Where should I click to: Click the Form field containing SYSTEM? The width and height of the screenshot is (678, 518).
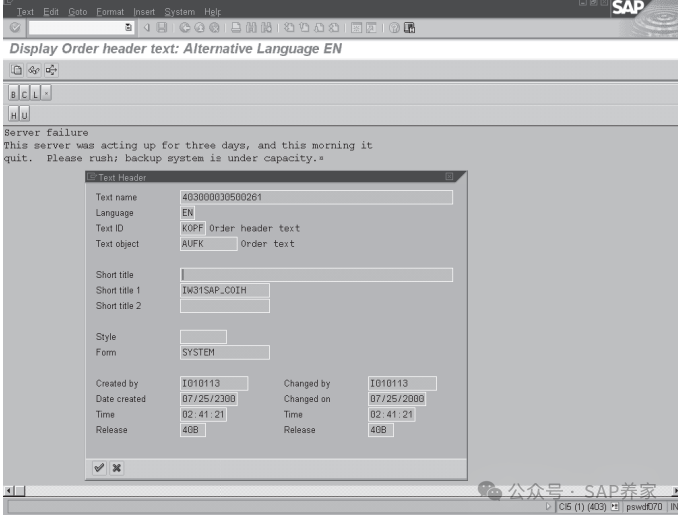click(x=224, y=352)
